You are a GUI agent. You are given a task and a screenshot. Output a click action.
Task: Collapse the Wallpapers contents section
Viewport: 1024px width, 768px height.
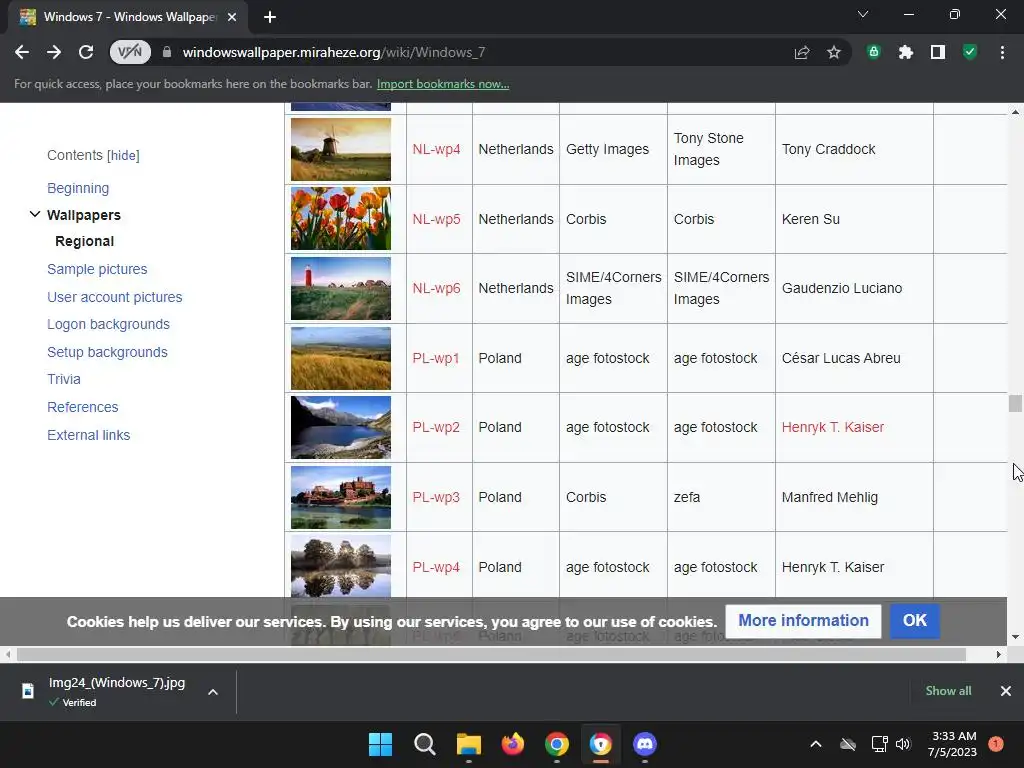(x=35, y=214)
